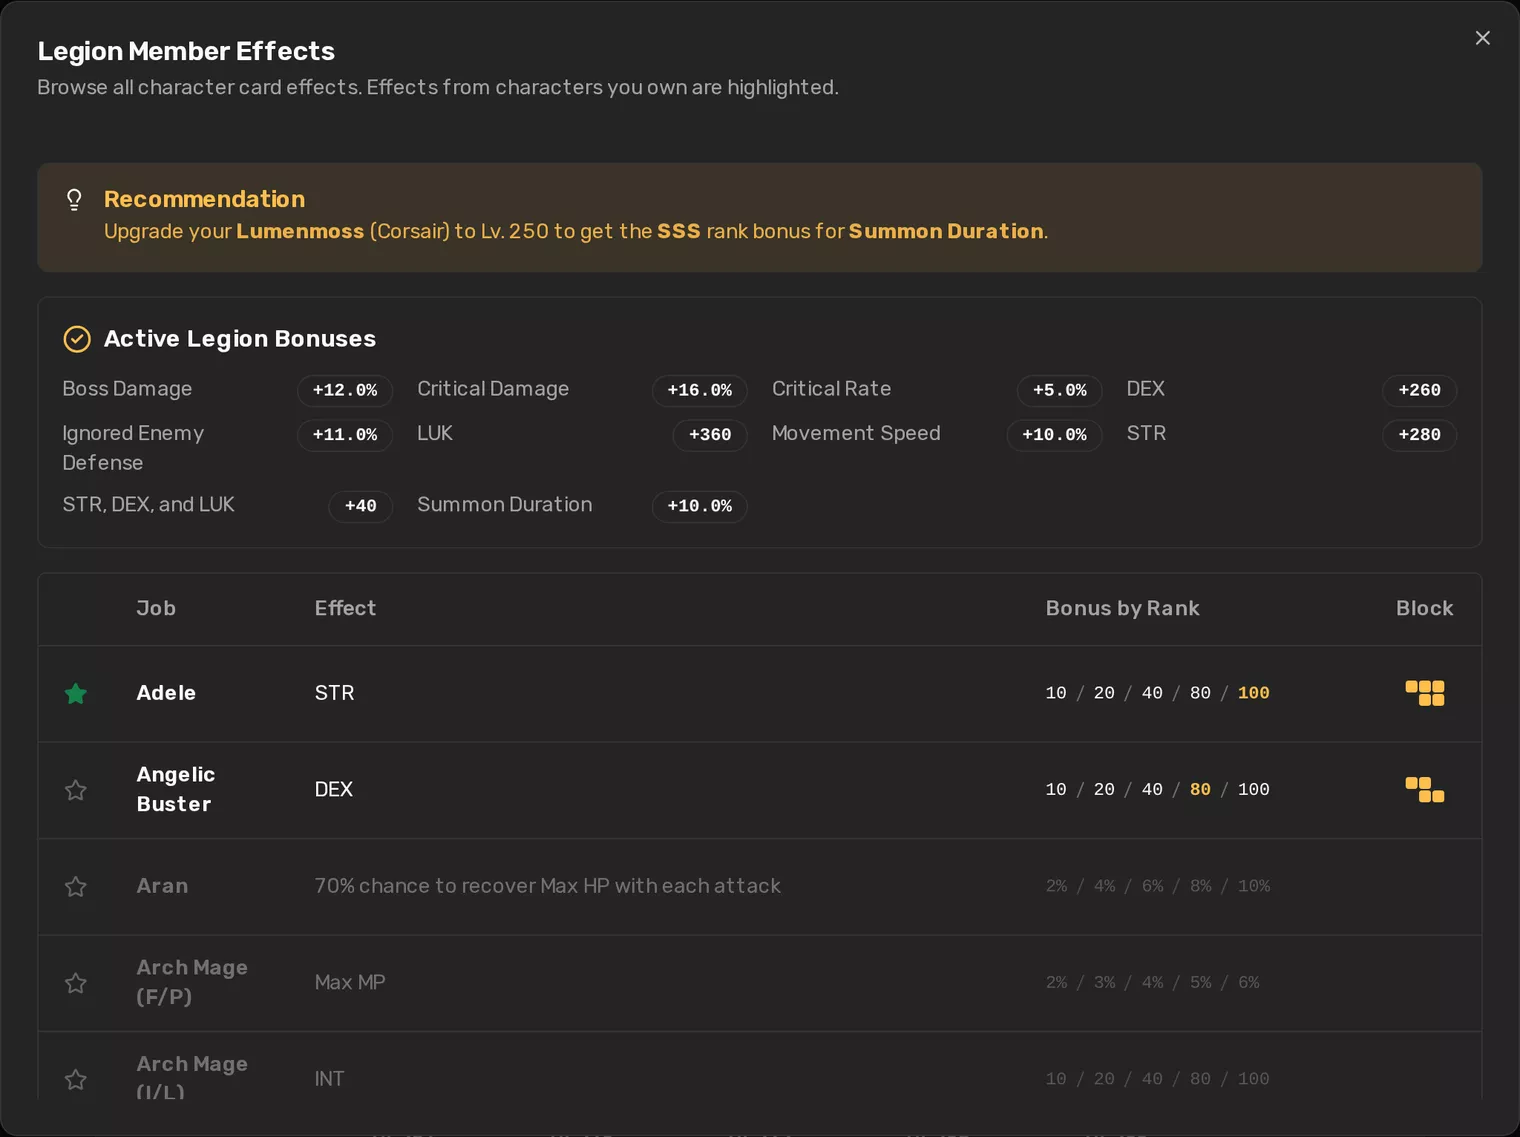Select the Adele job name
1520x1137 pixels.
tap(166, 693)
